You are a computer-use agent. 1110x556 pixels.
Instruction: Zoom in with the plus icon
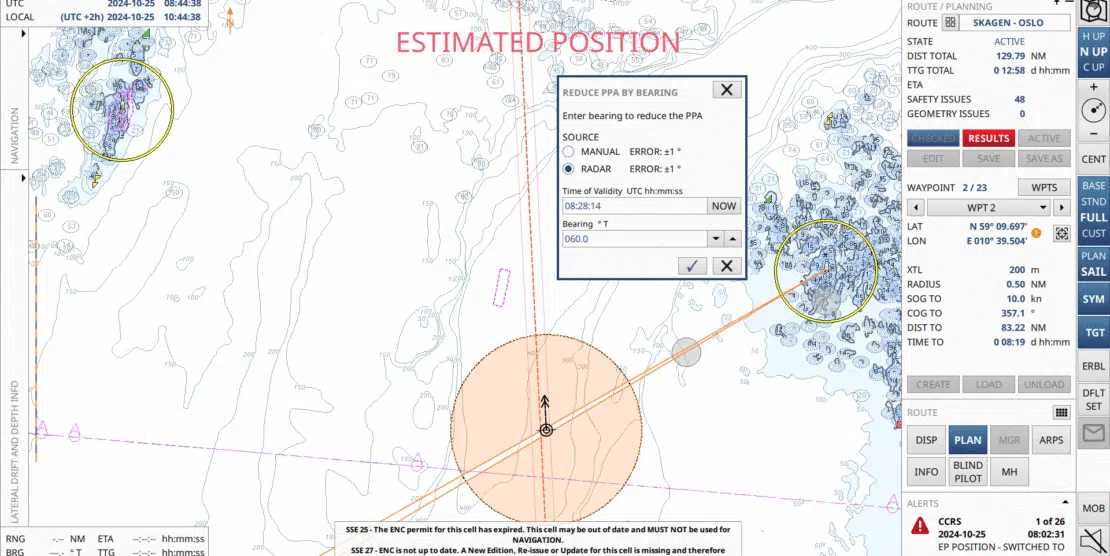(1093, 87)
